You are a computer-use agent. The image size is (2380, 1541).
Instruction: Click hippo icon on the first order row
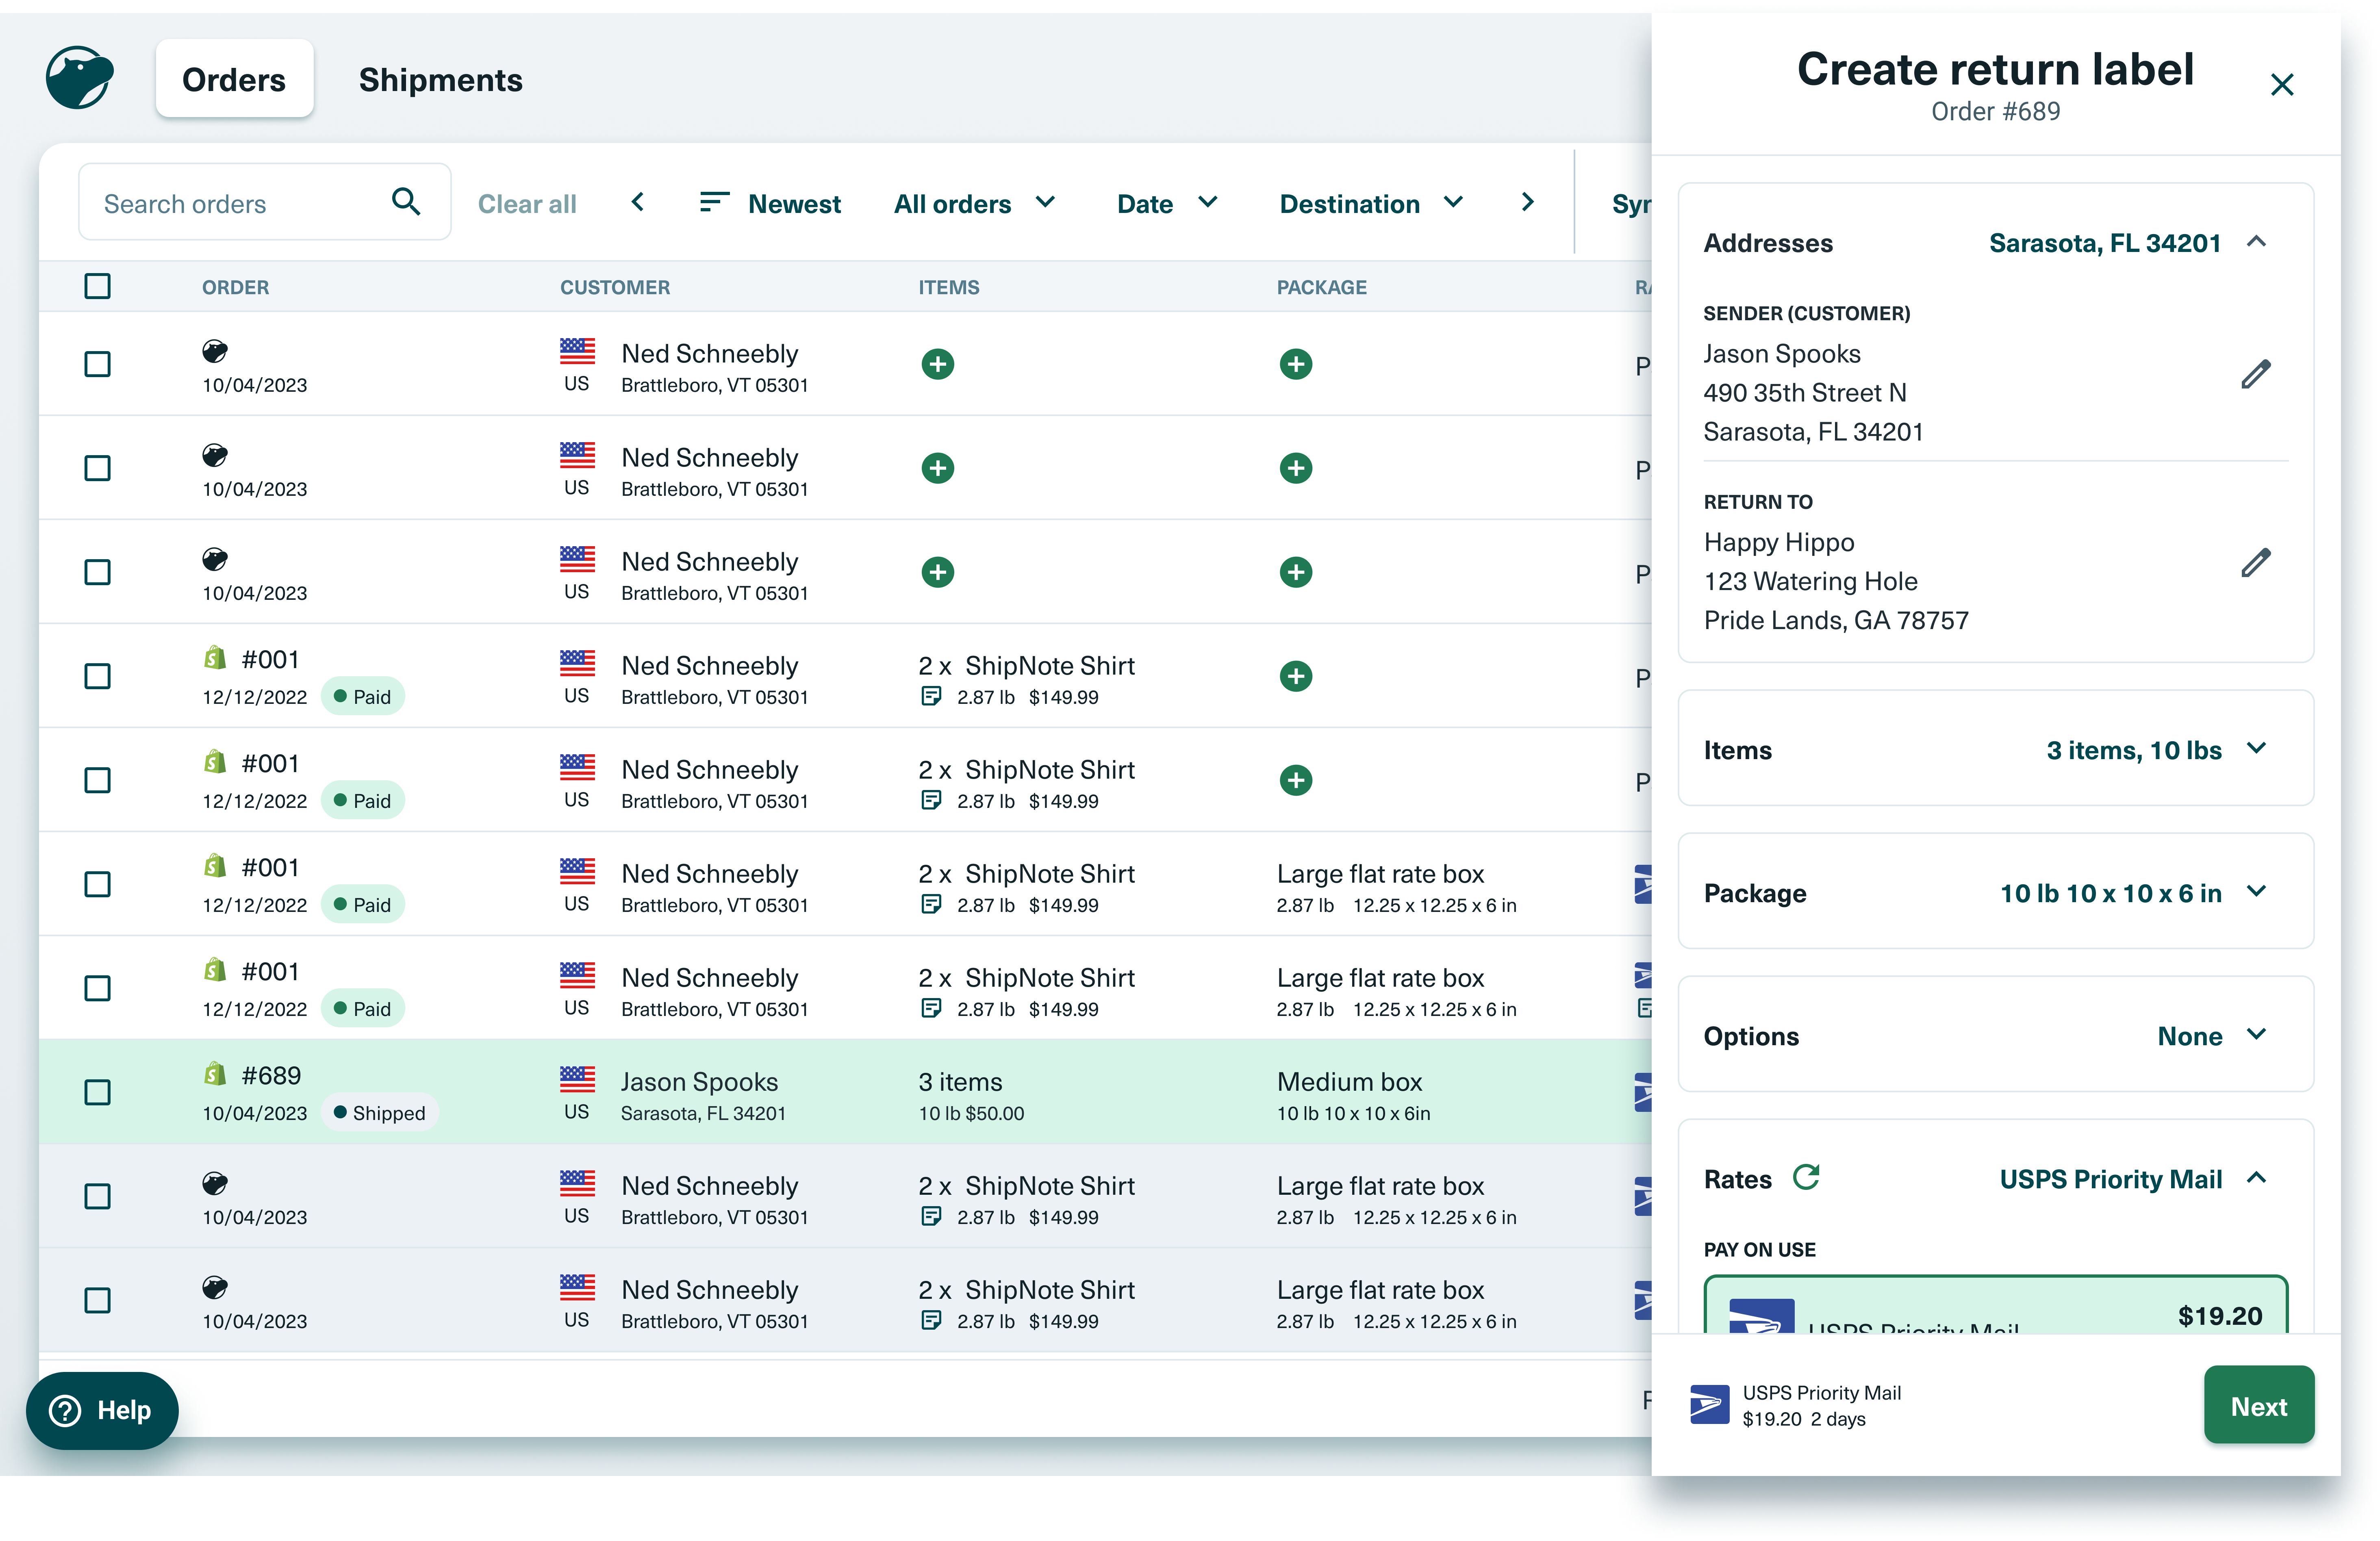pyautogui.click(x=215, y=351)
